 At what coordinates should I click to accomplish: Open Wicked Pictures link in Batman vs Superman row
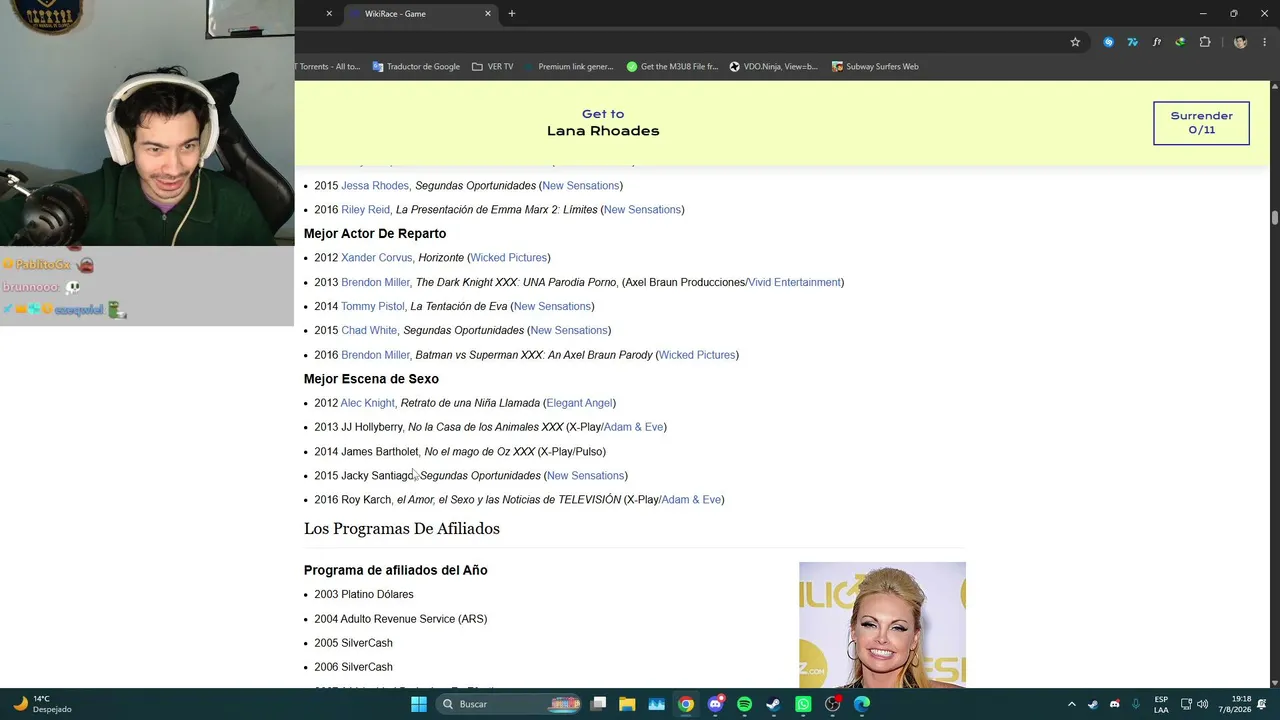[x=697, y=355]
